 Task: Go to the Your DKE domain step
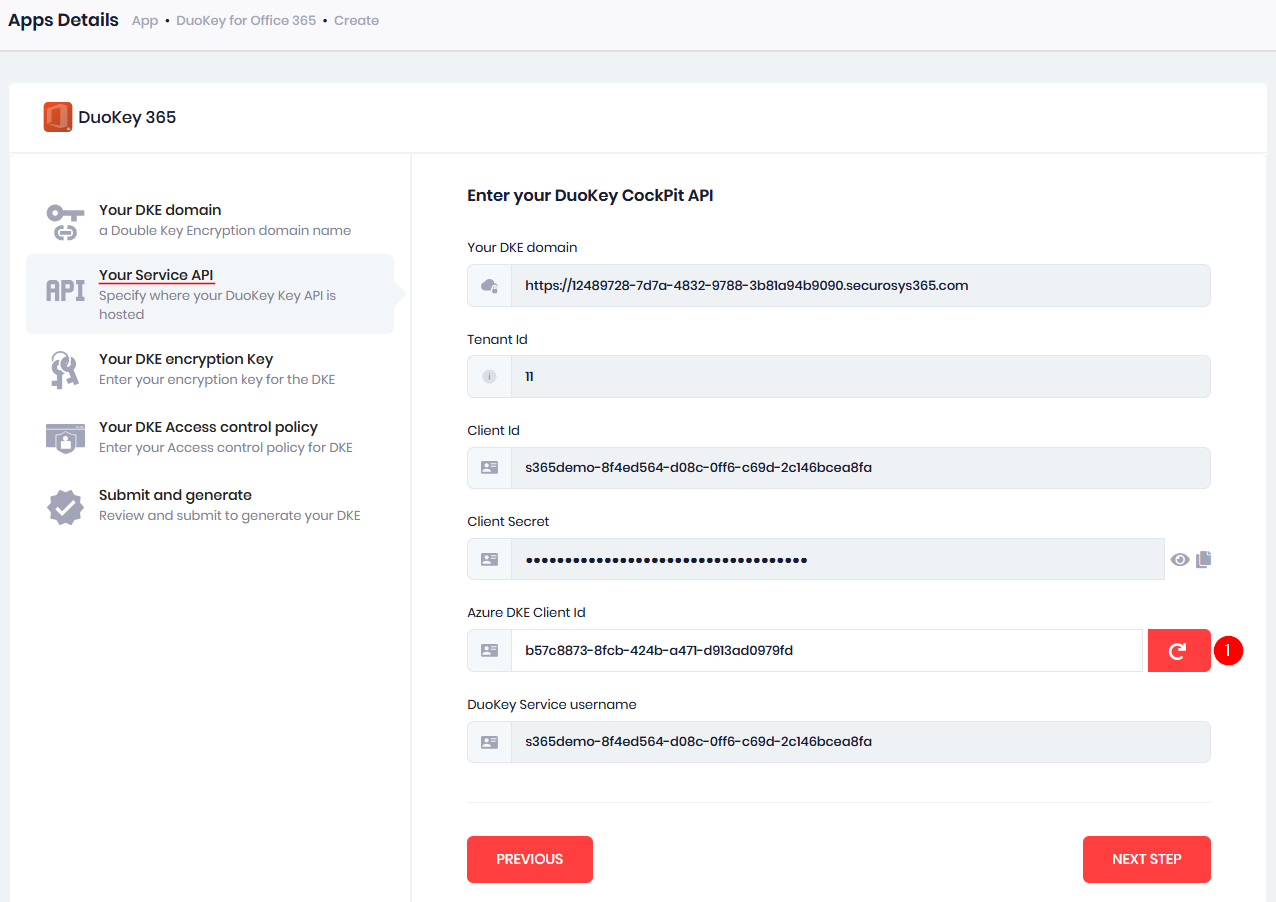click(210, 221)
